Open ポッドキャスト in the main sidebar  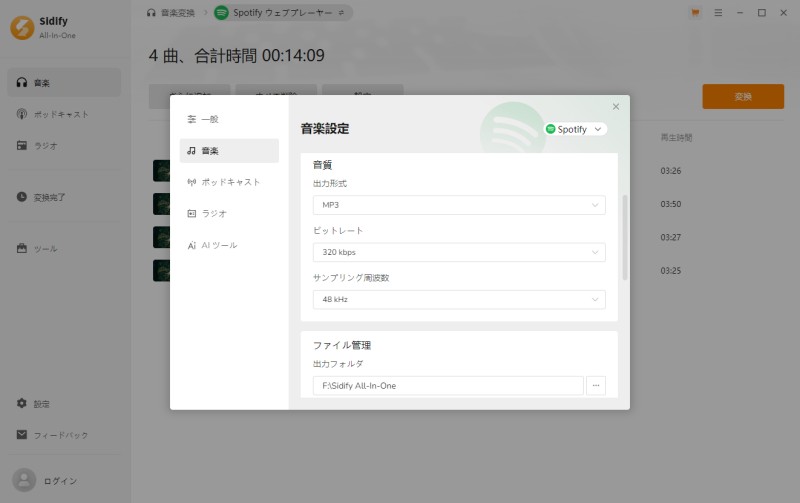pyautogui.click(x=64, y=114)
